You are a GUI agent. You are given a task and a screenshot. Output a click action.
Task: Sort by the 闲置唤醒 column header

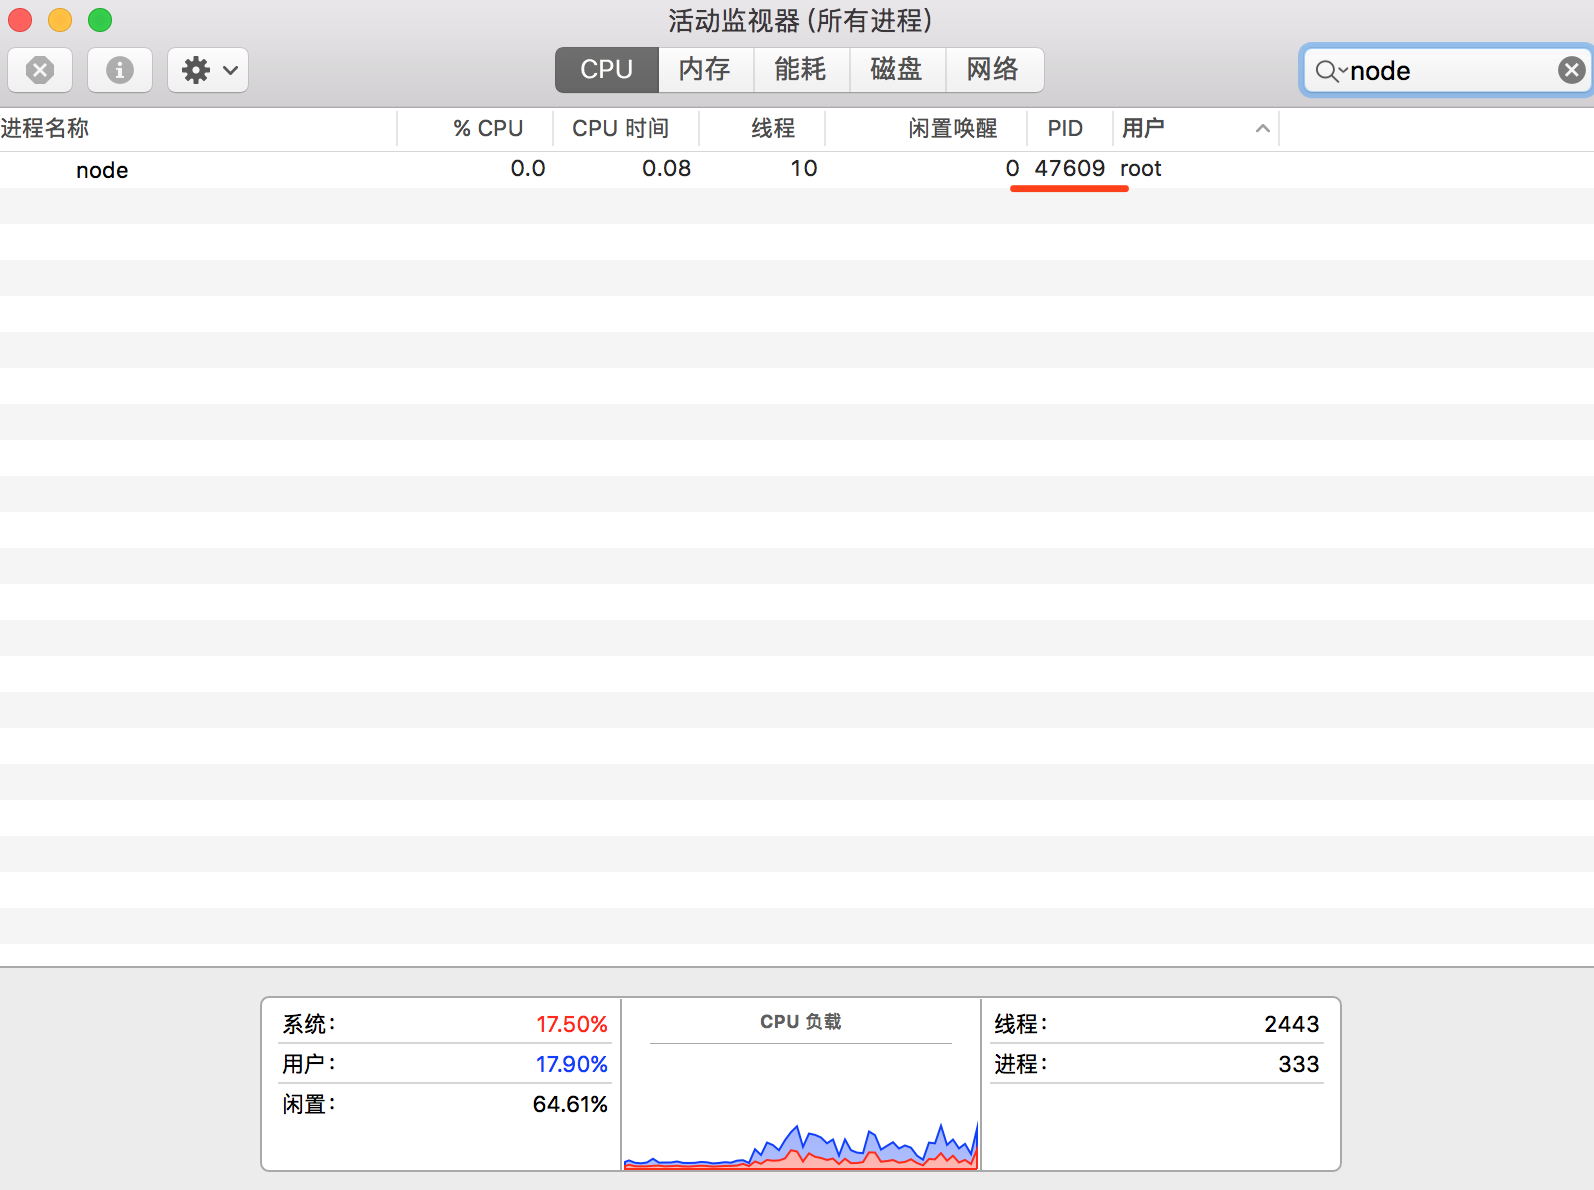pyautogui.click(x=926, y=129)
